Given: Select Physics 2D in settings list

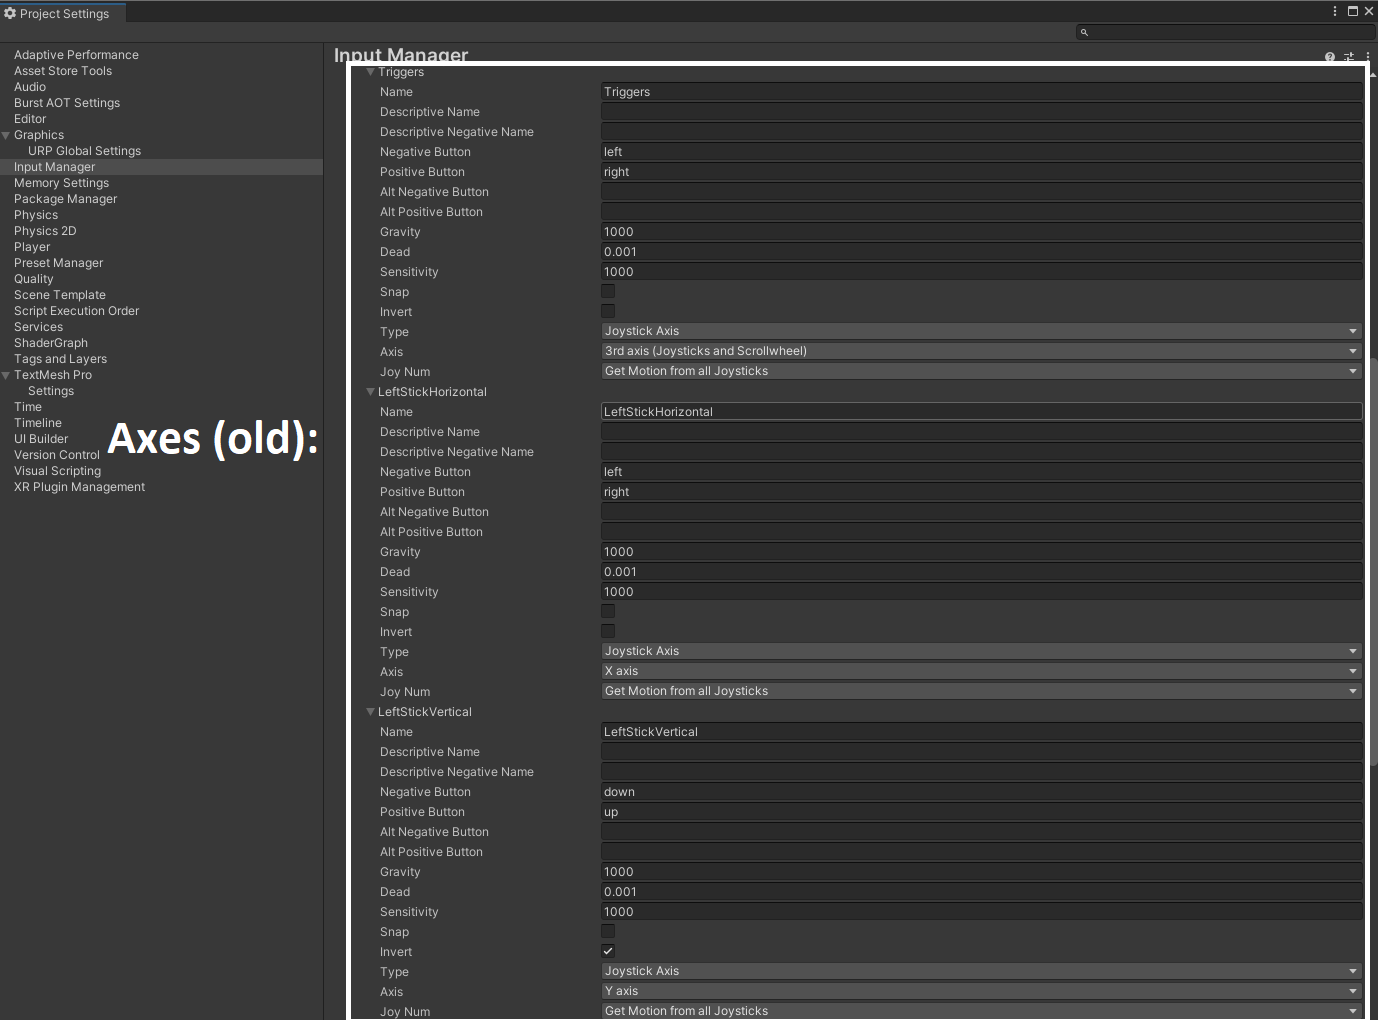Looking at the screenshot, I should pyautogui.click(x=45, y=231).
